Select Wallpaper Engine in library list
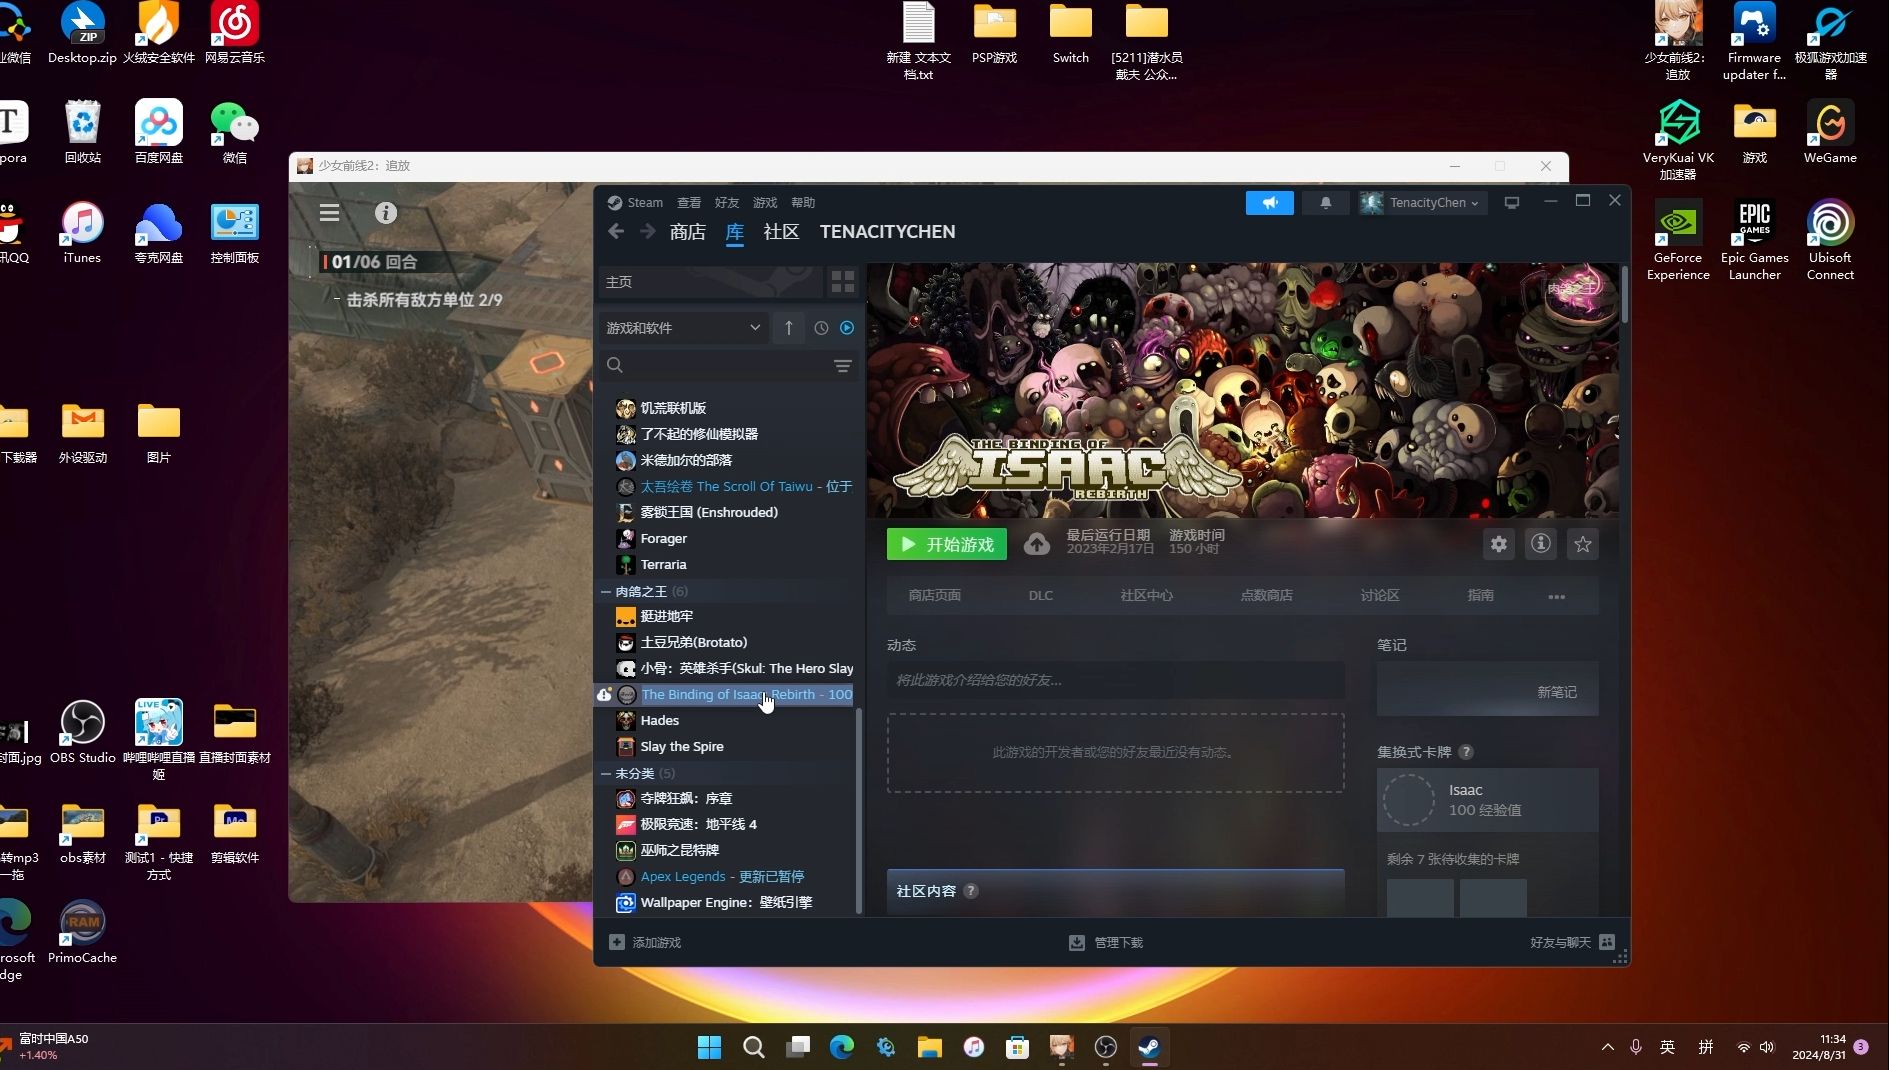 (727, 903)
